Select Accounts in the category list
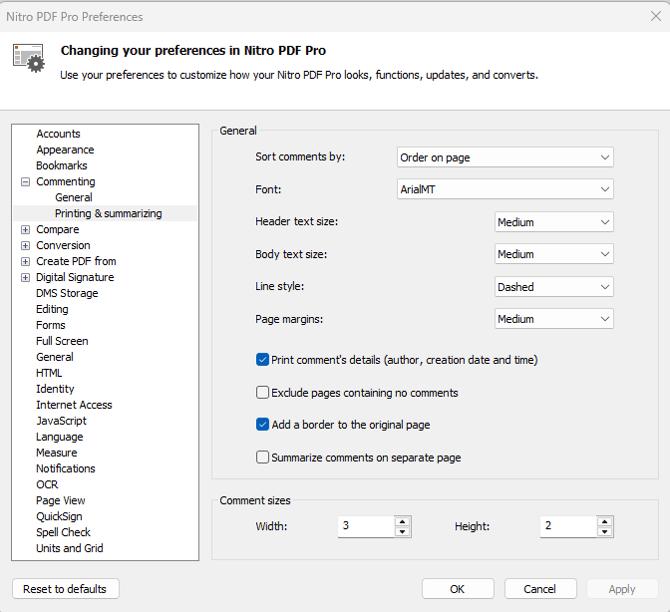670x612 pixels. [58, 134]
